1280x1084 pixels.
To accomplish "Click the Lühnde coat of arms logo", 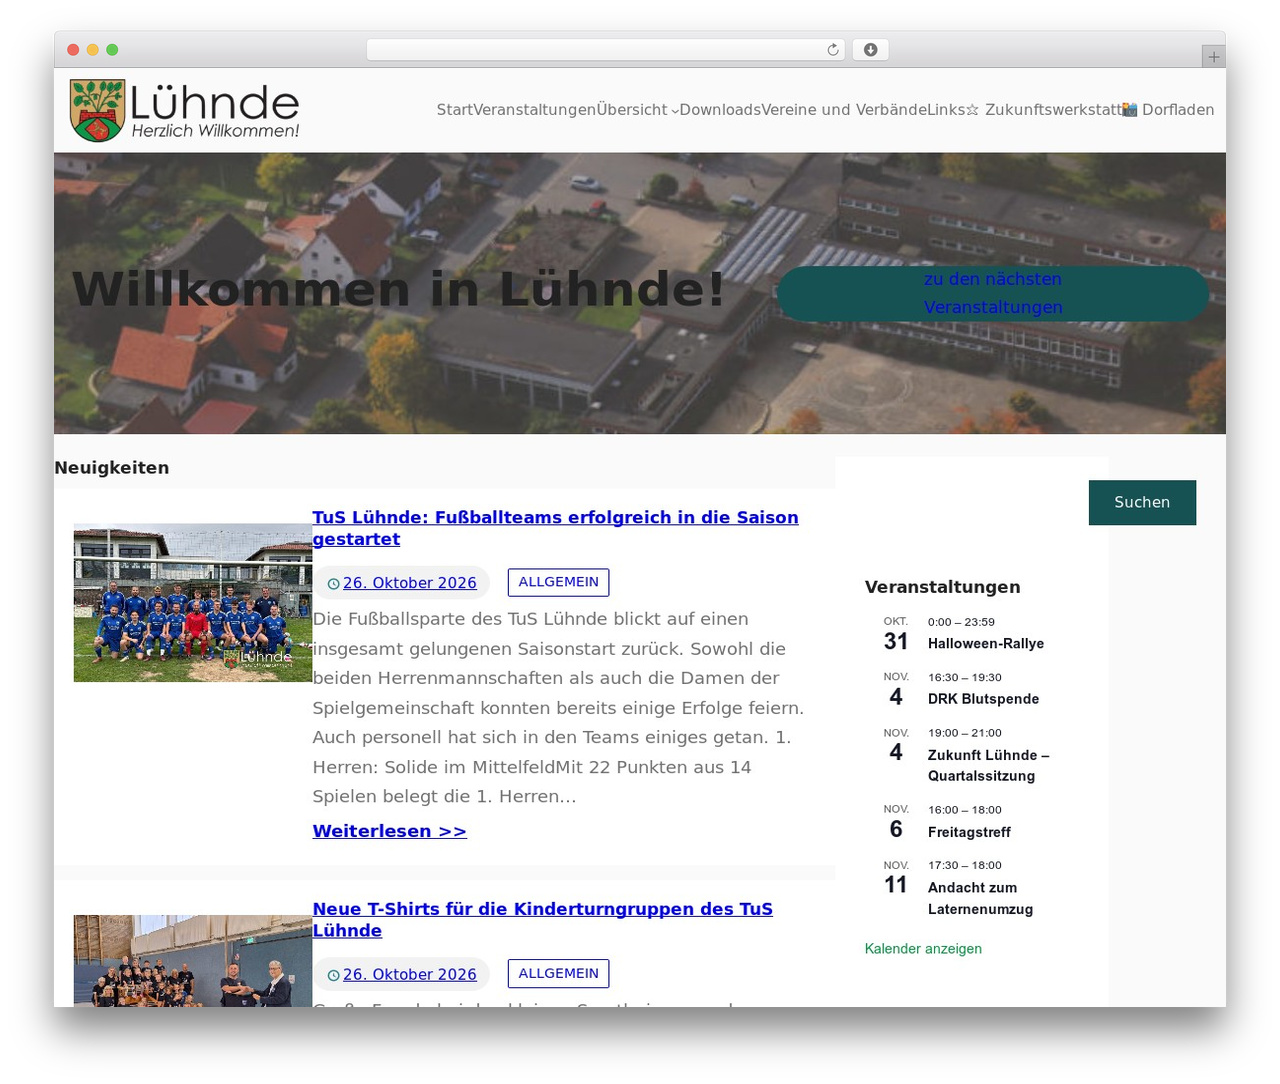I will (98, 110).
